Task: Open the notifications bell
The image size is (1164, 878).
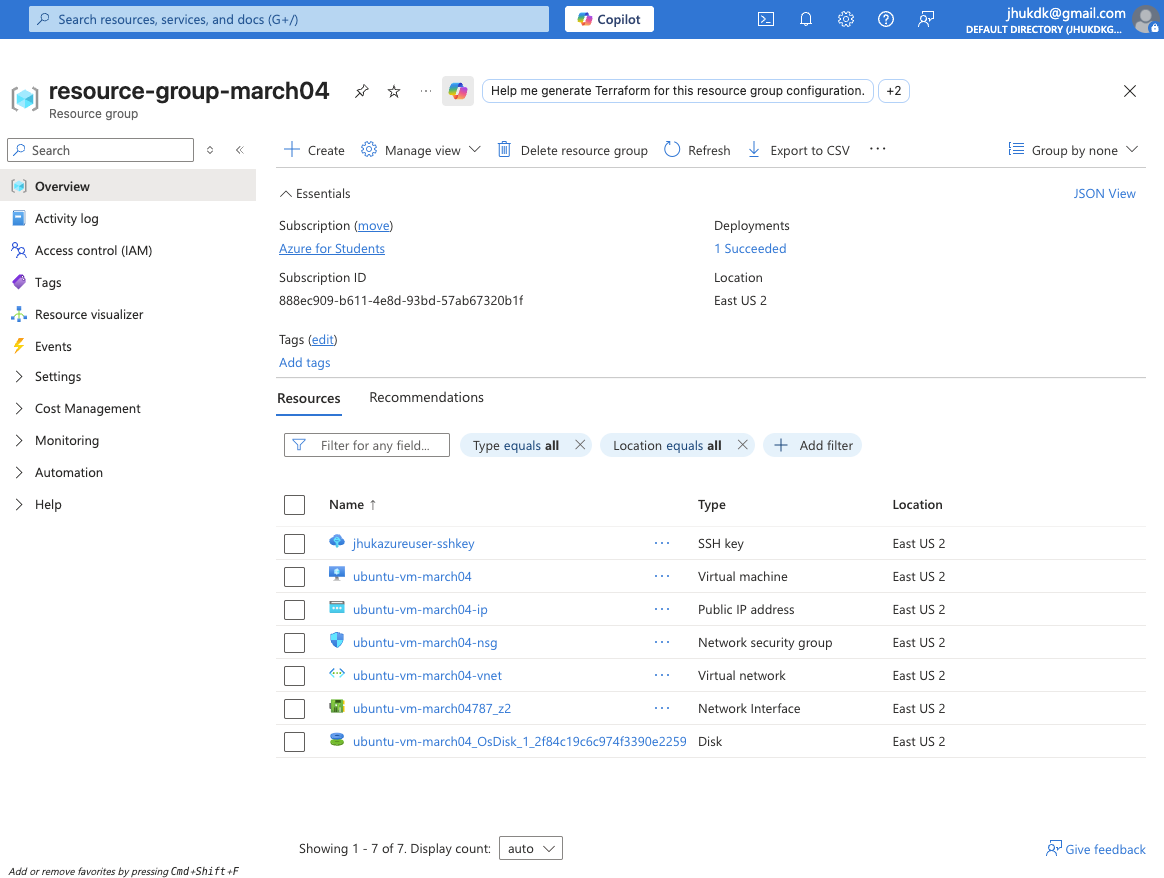Action: point(806,19)
